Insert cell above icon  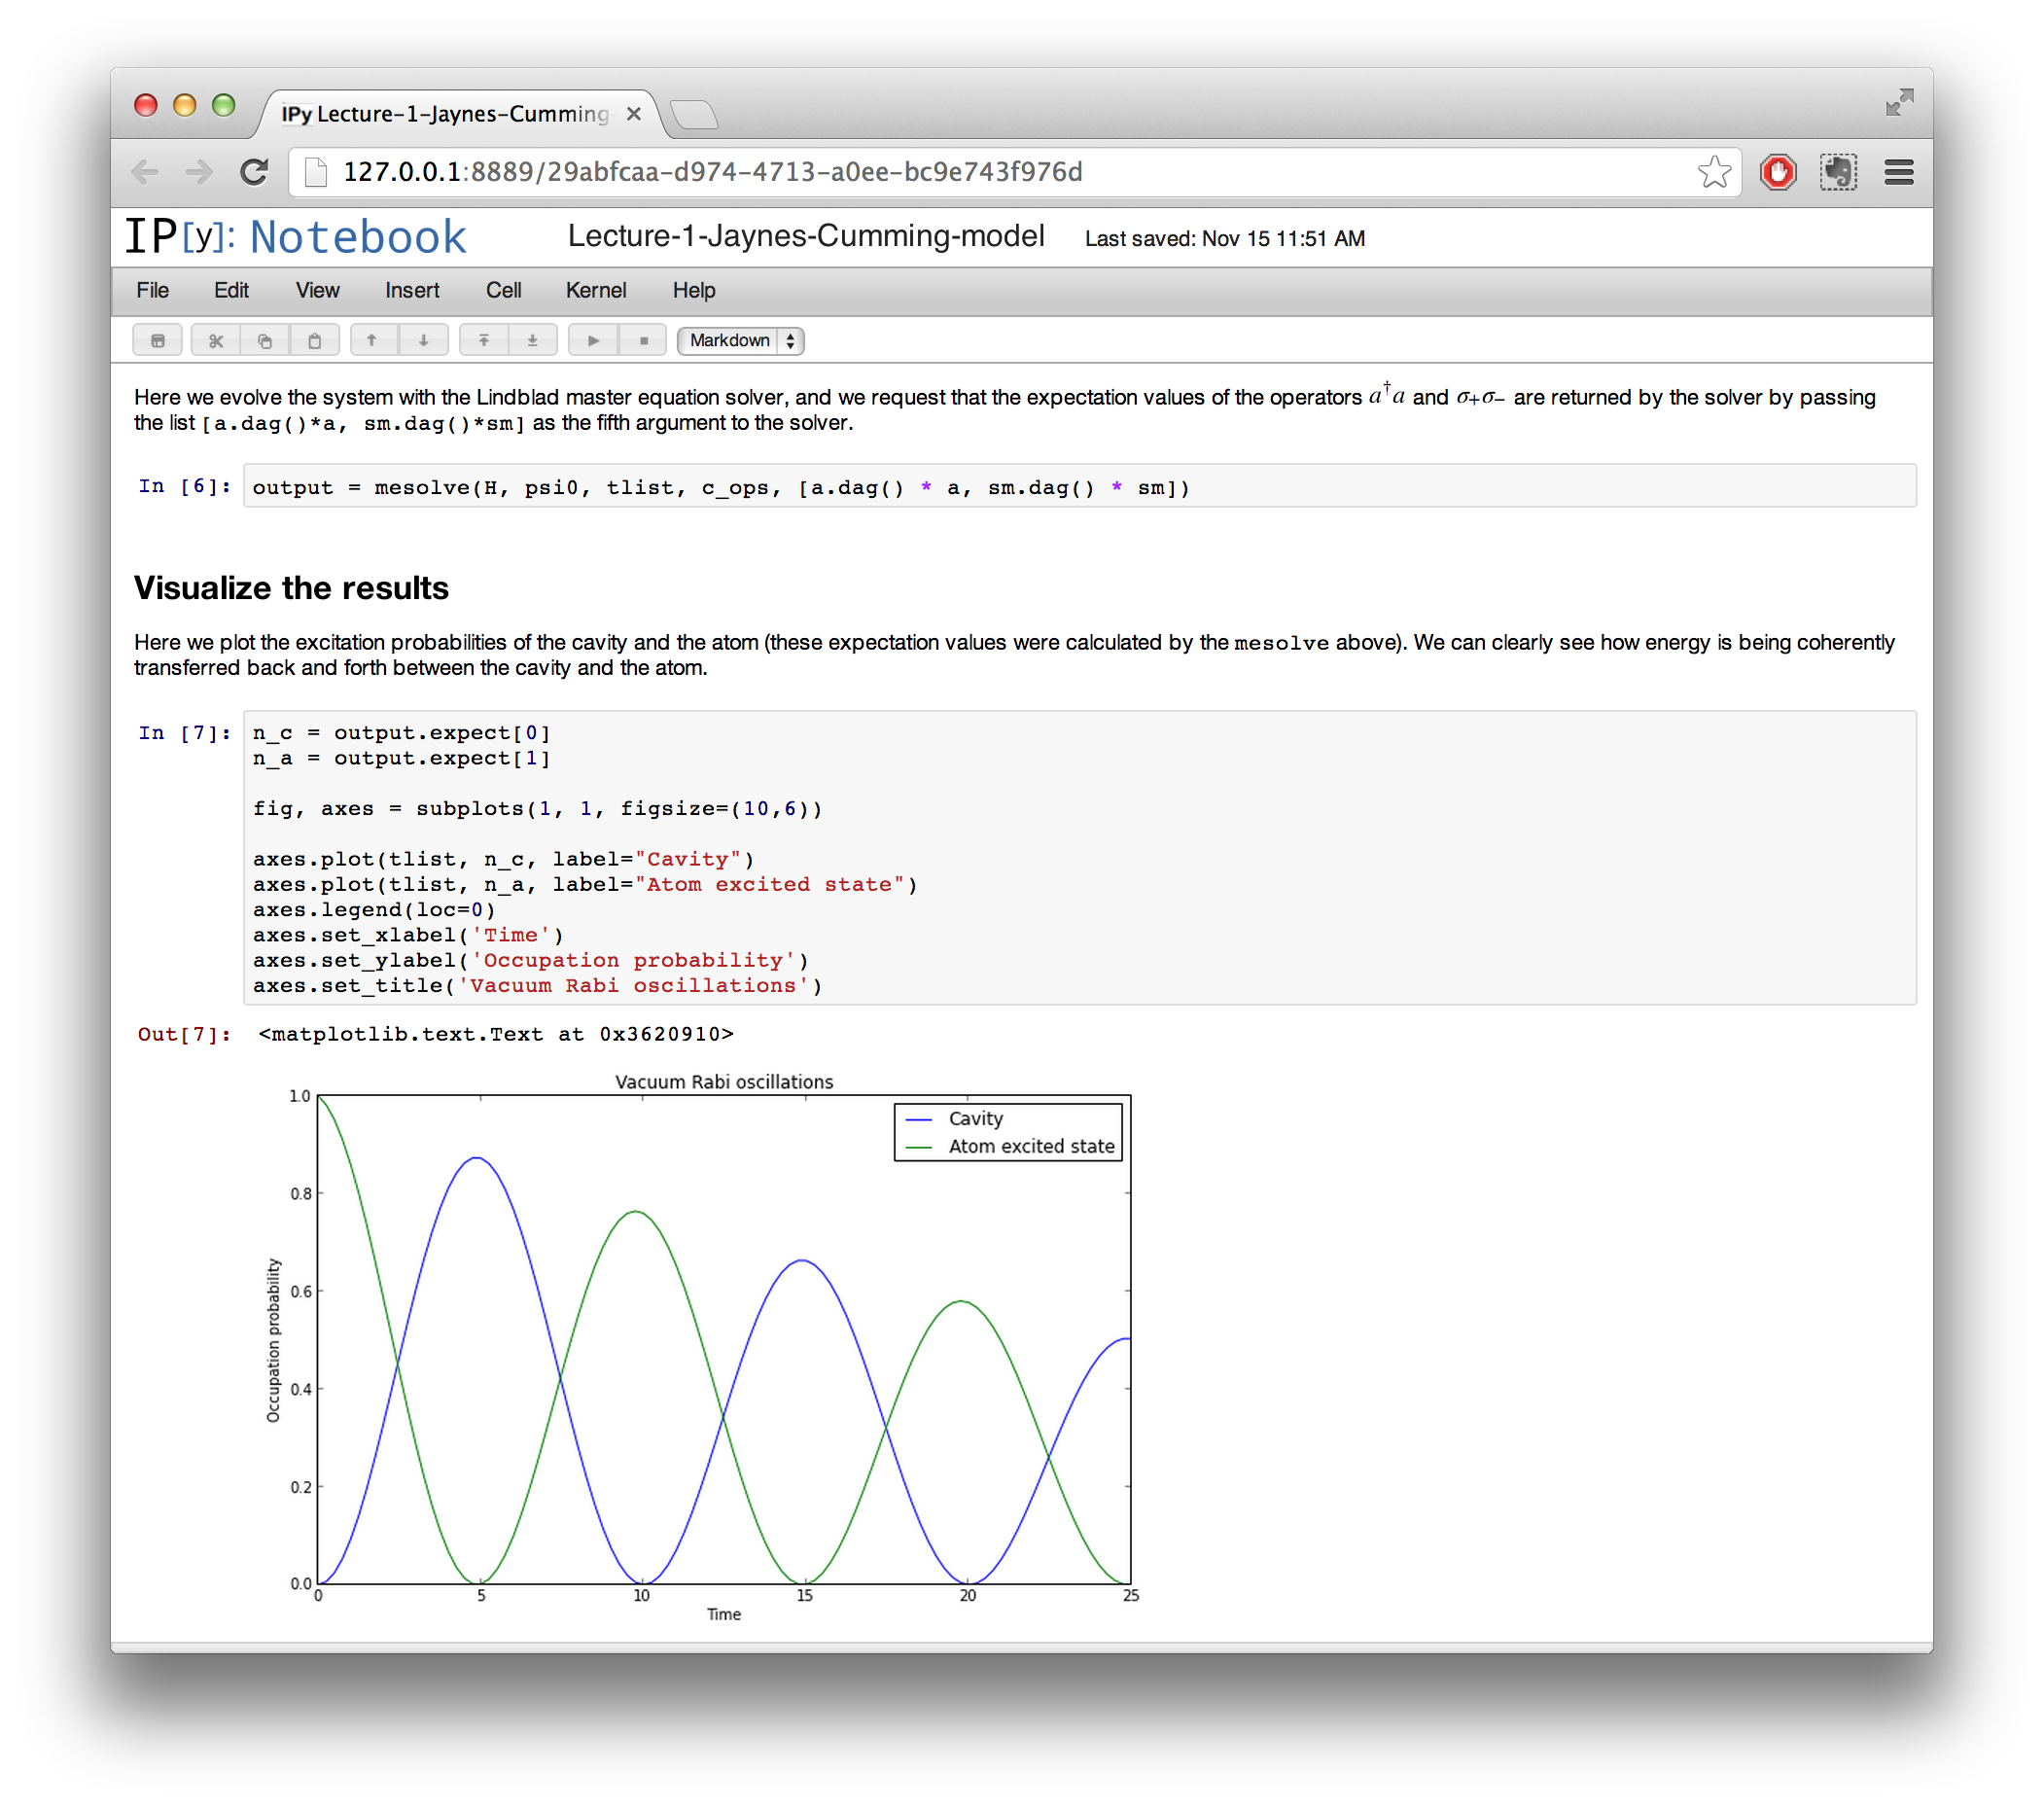(x=483, y=341)
